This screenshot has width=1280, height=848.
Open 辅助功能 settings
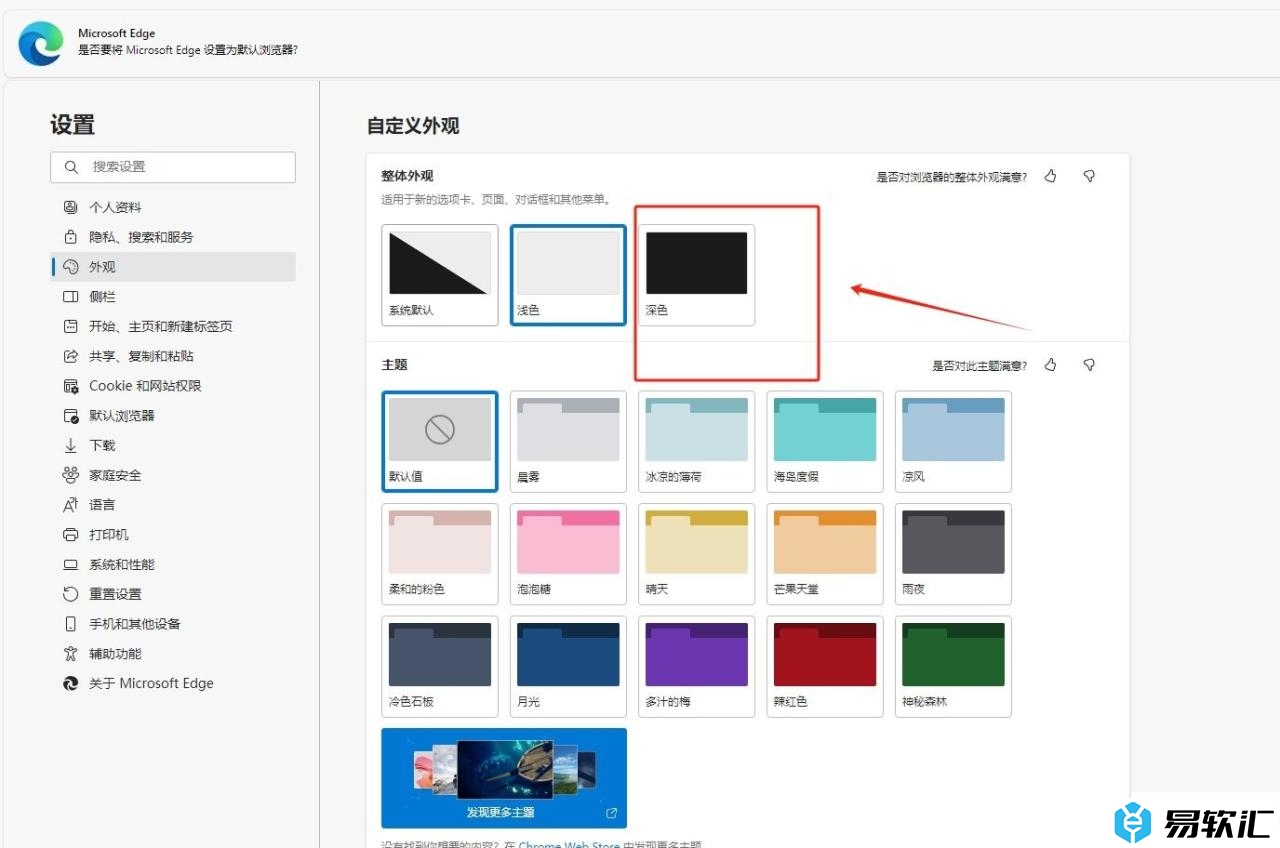[x=172, y=654]
